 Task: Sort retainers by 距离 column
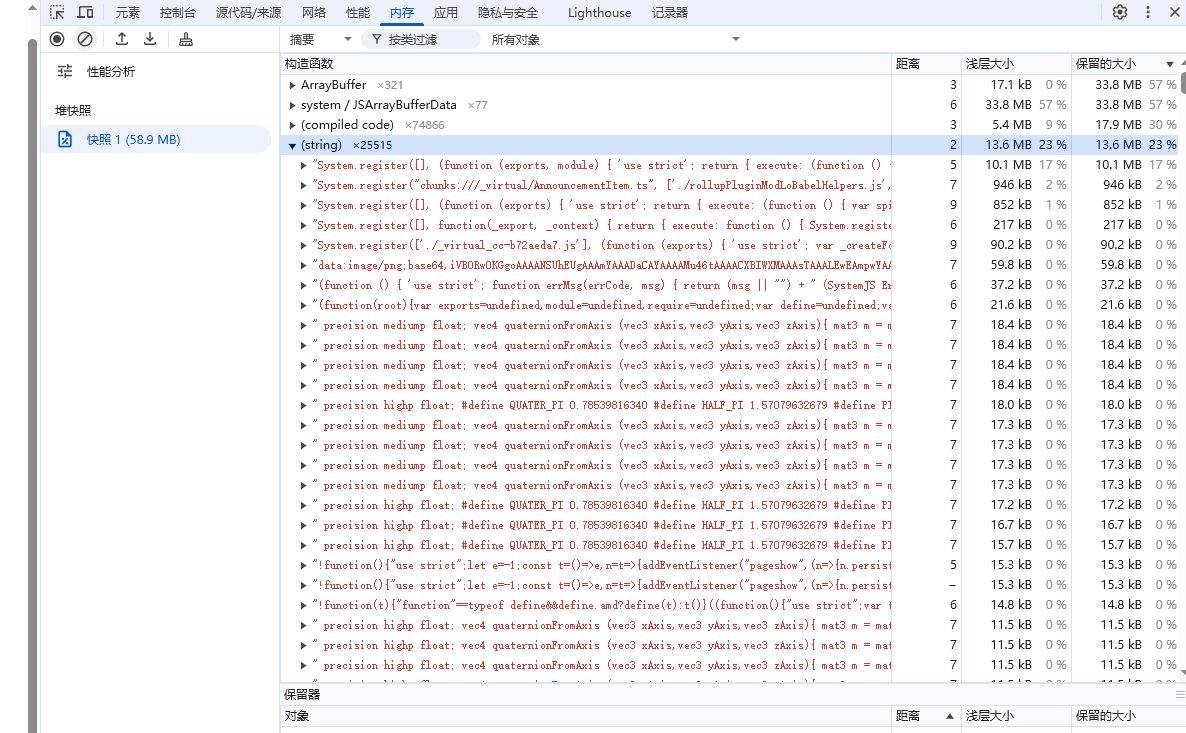[926, 716]
